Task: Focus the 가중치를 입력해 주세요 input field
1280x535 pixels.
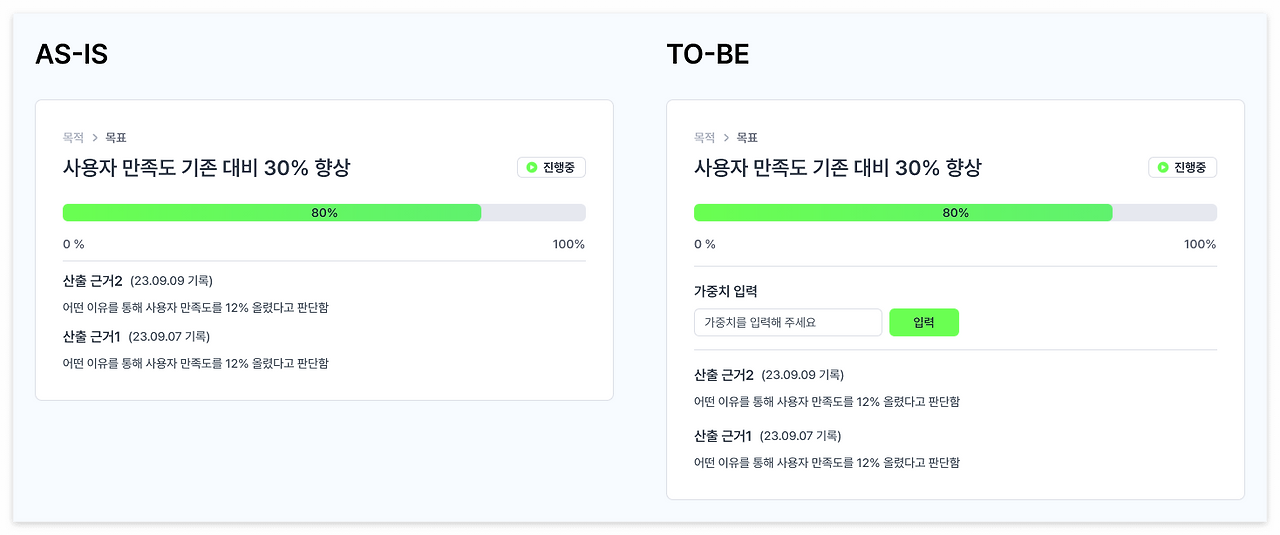Action: pyautogui.click(x=787, y=322)
